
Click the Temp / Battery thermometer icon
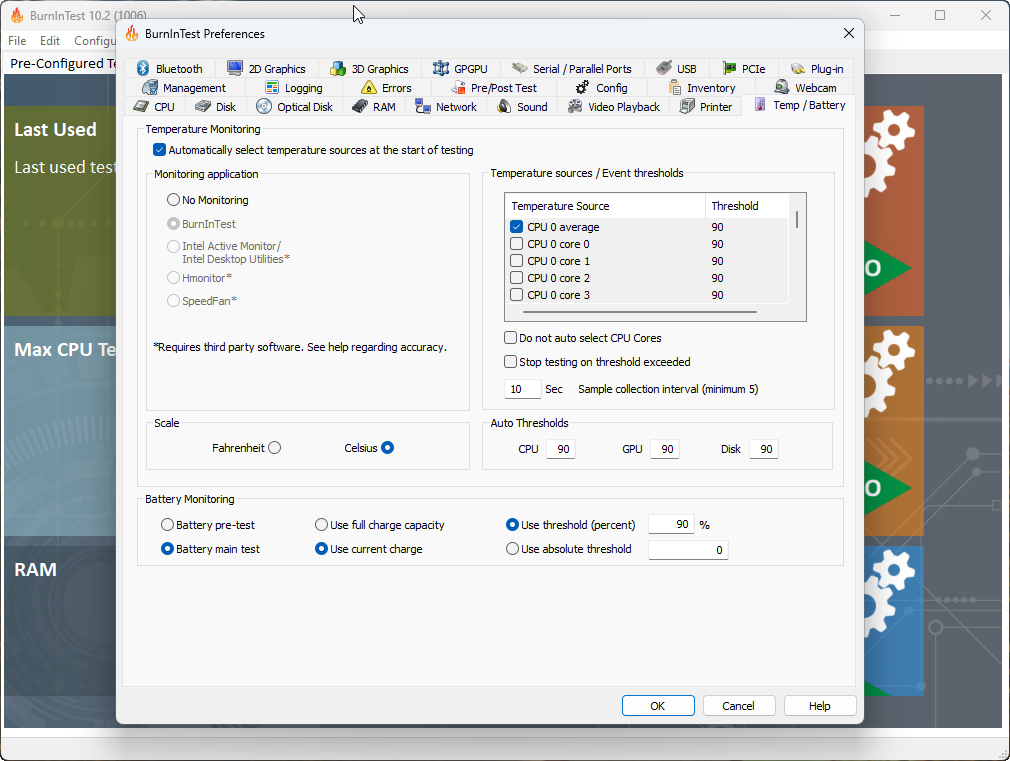tap(761, 105)
